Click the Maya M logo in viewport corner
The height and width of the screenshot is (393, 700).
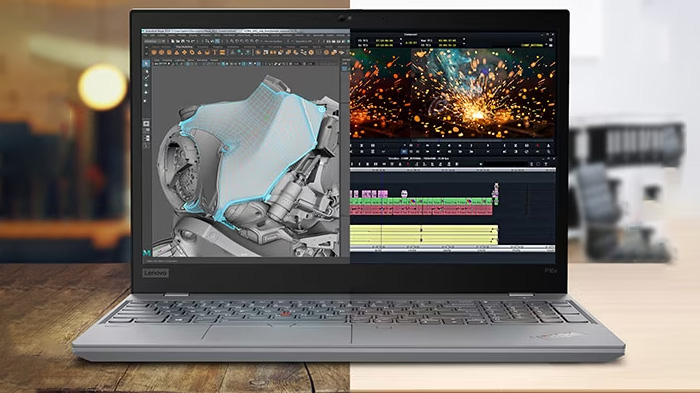pos(146,253)
